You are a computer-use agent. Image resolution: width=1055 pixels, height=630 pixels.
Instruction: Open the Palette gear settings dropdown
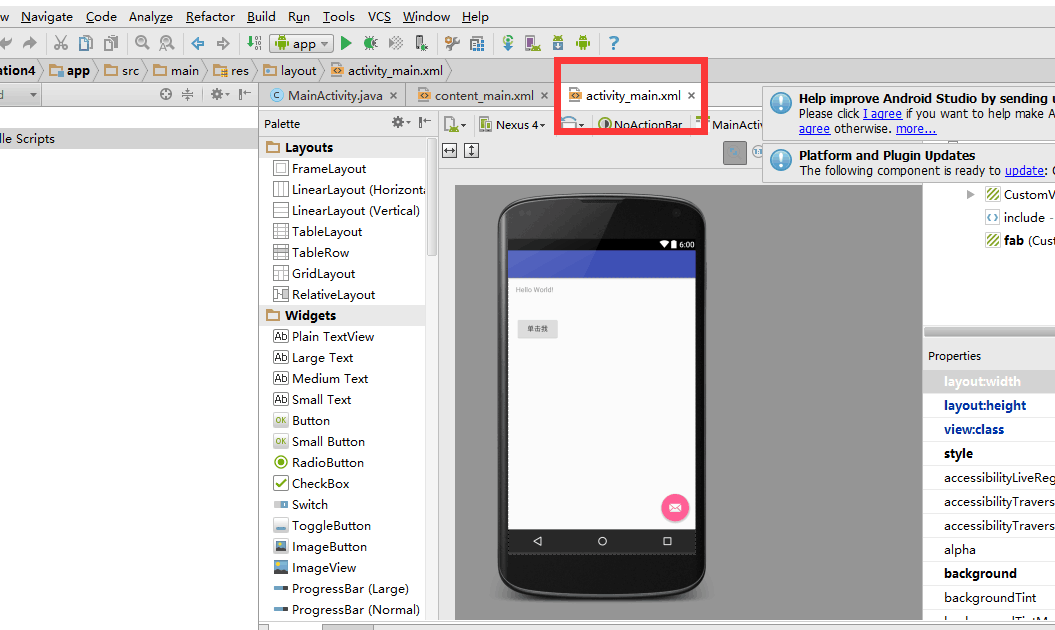click(x=401, y=122)
